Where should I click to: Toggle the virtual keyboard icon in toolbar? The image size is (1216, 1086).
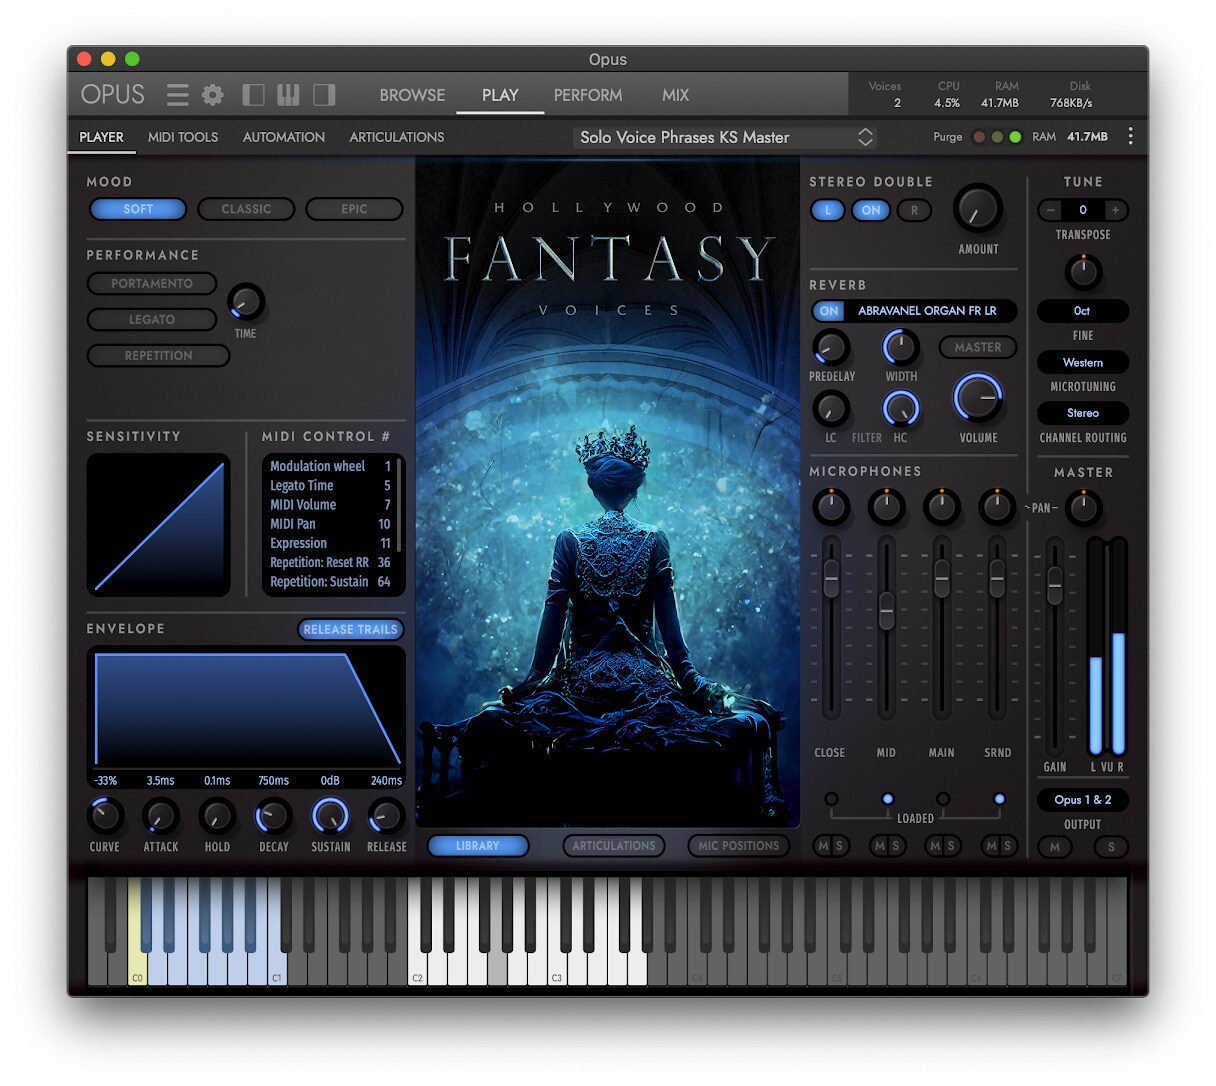[288, 95]
